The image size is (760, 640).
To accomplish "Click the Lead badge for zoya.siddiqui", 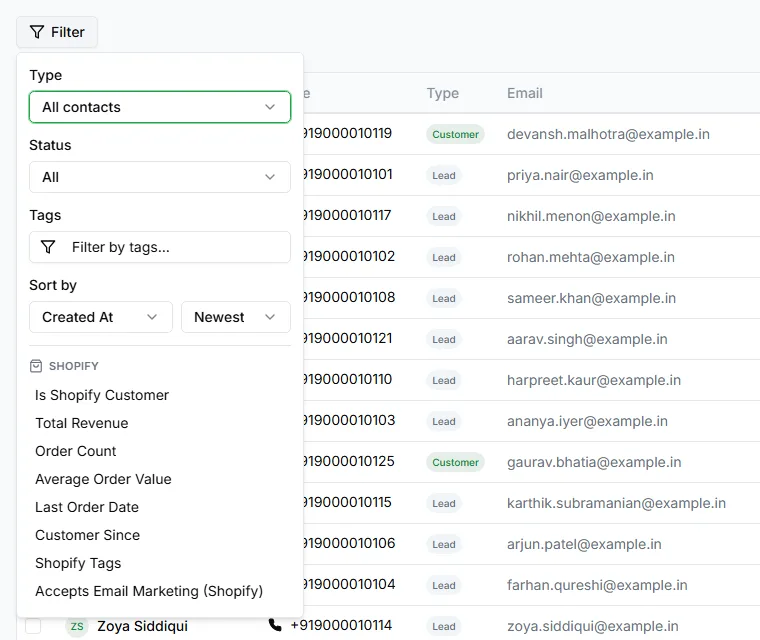I will point(443,626).
